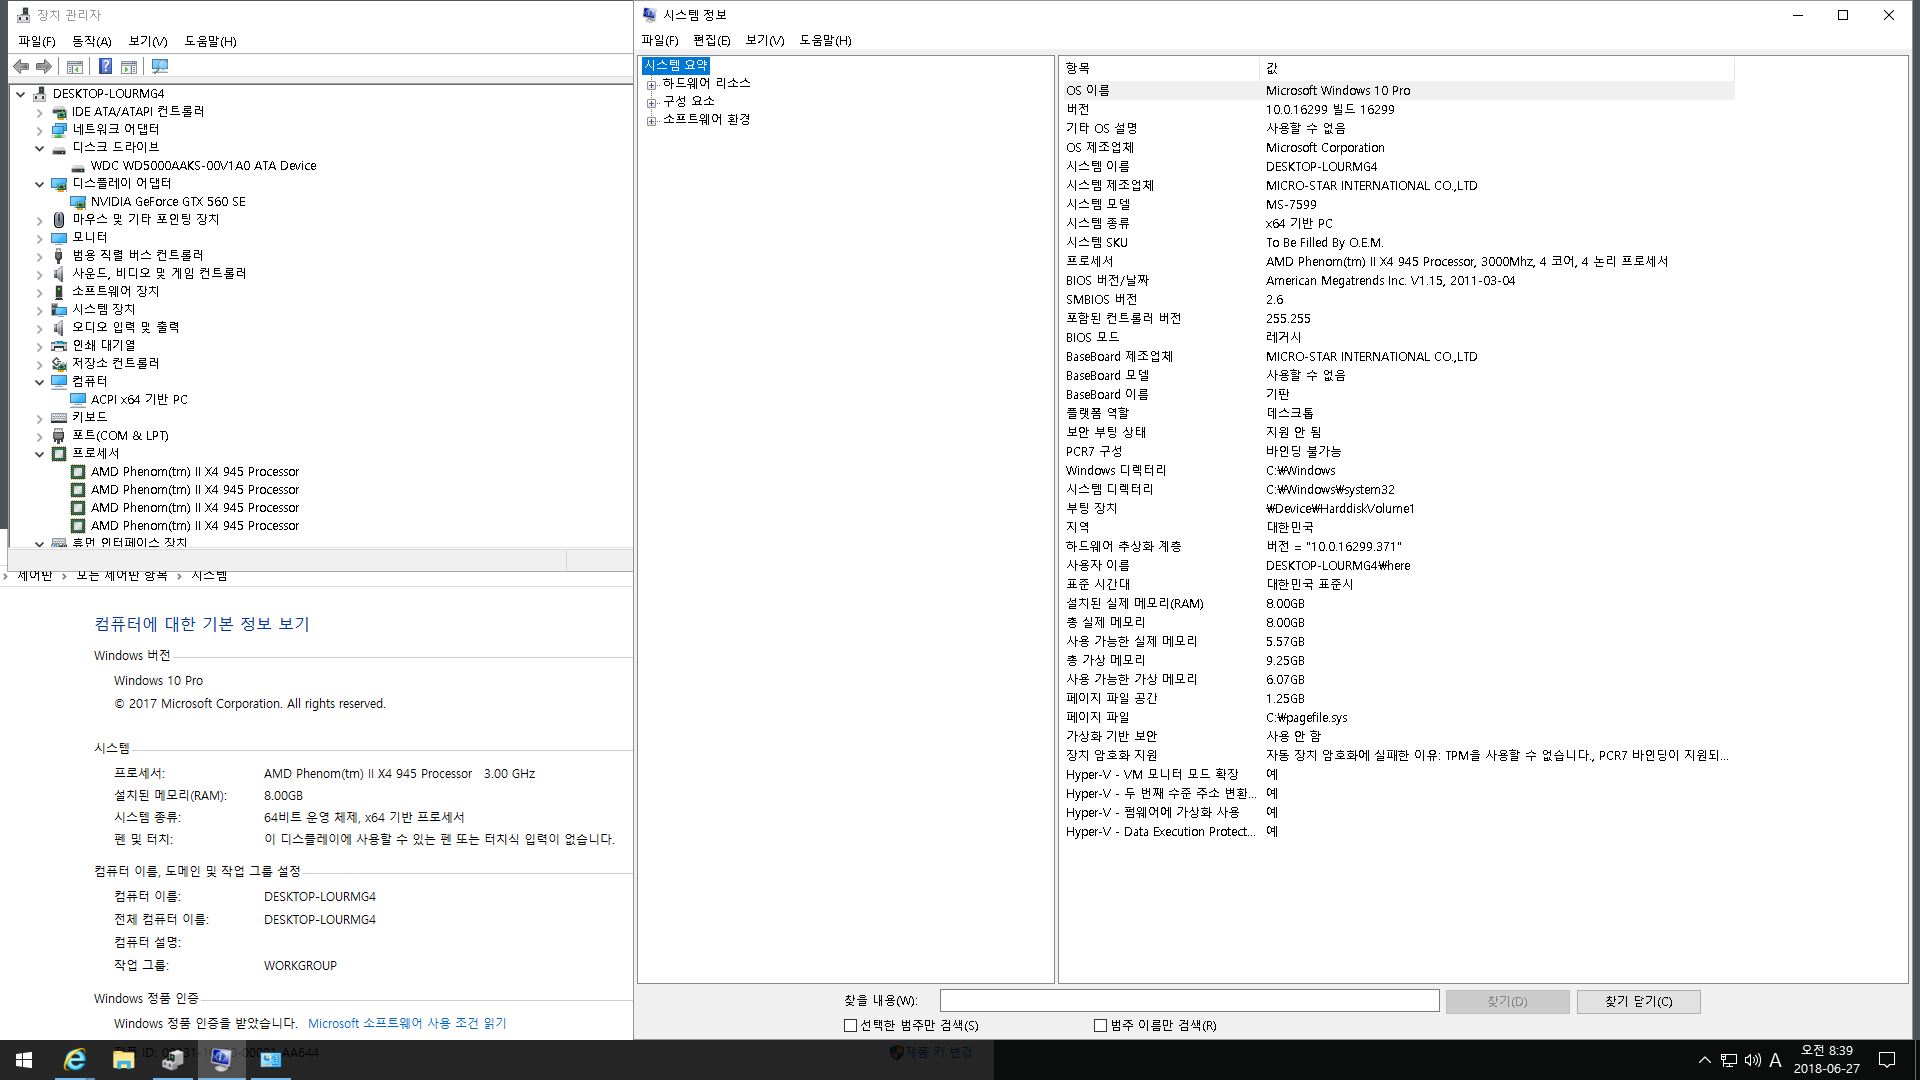
Task: Open Internet Explorer from taskbar
Action: coord(75,1060)
